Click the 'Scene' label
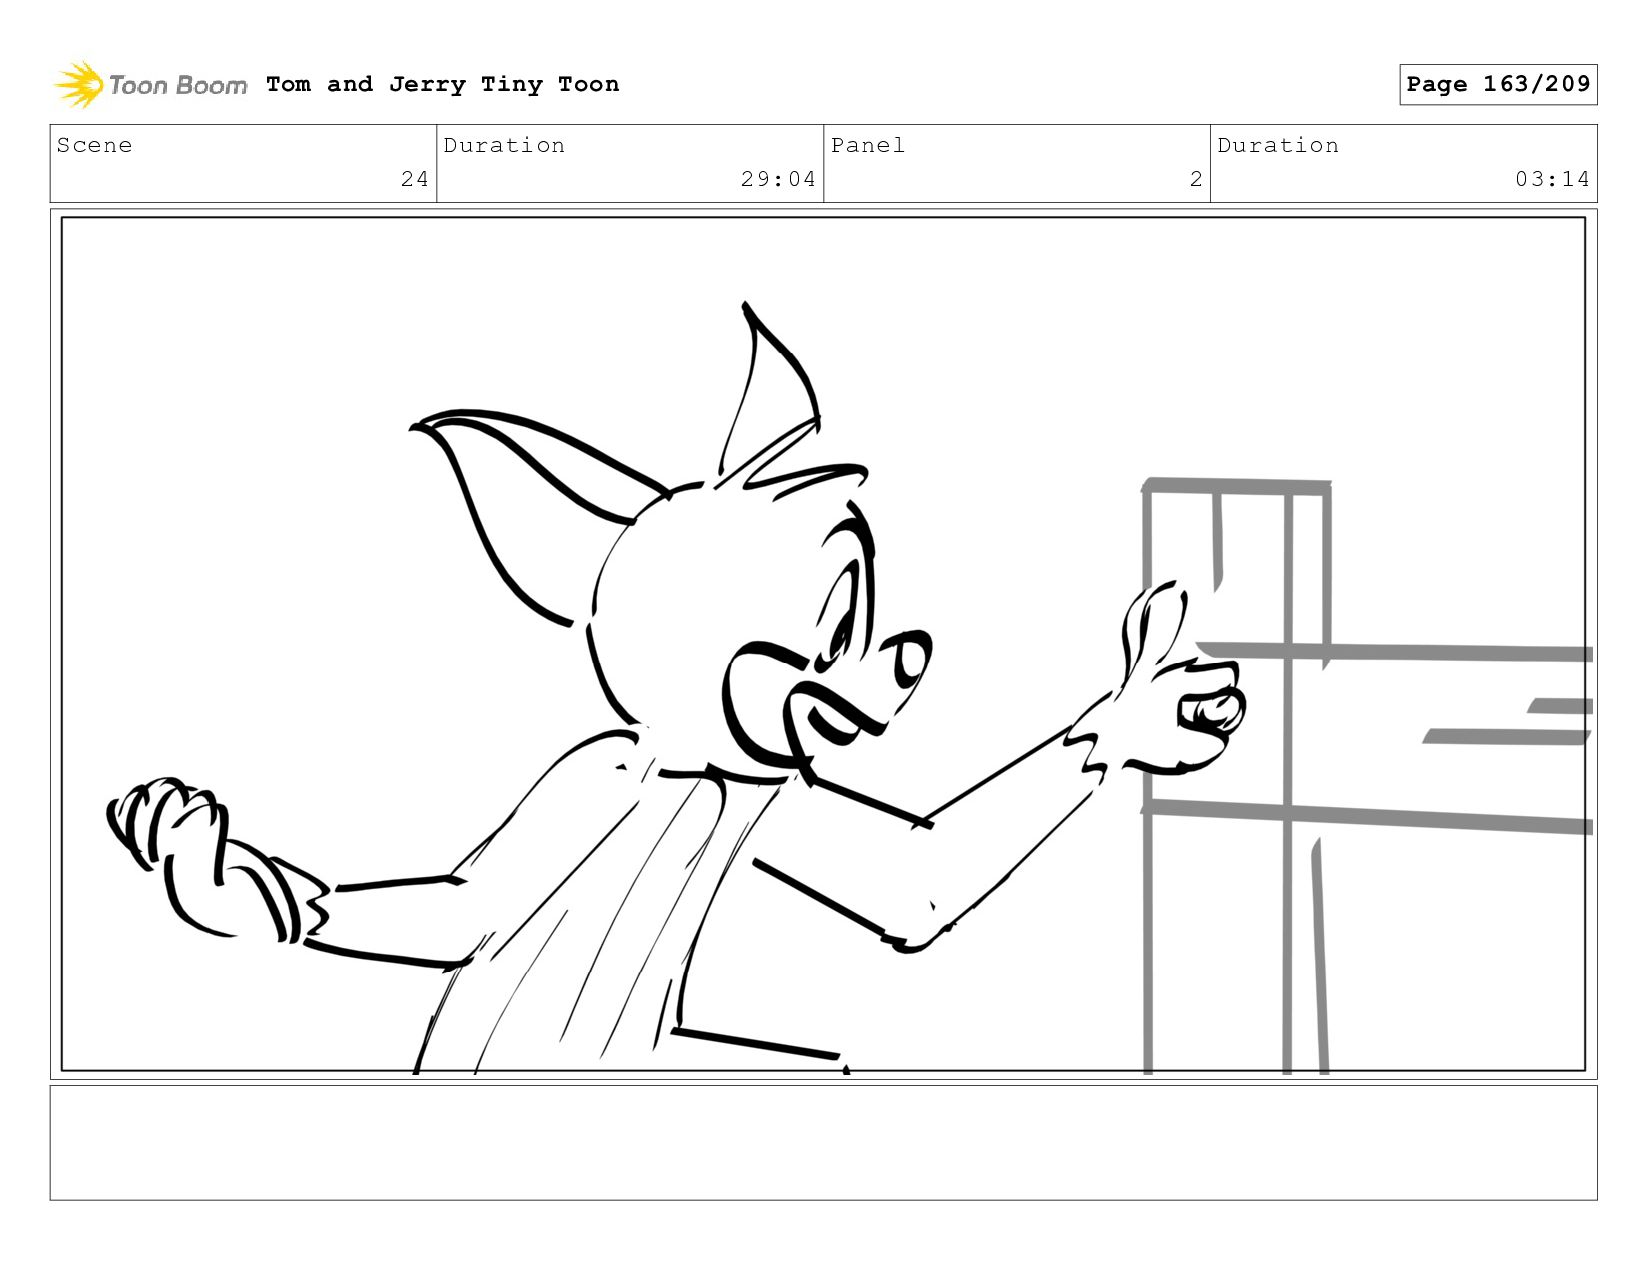The image size is (1650, 1275). 94,145
